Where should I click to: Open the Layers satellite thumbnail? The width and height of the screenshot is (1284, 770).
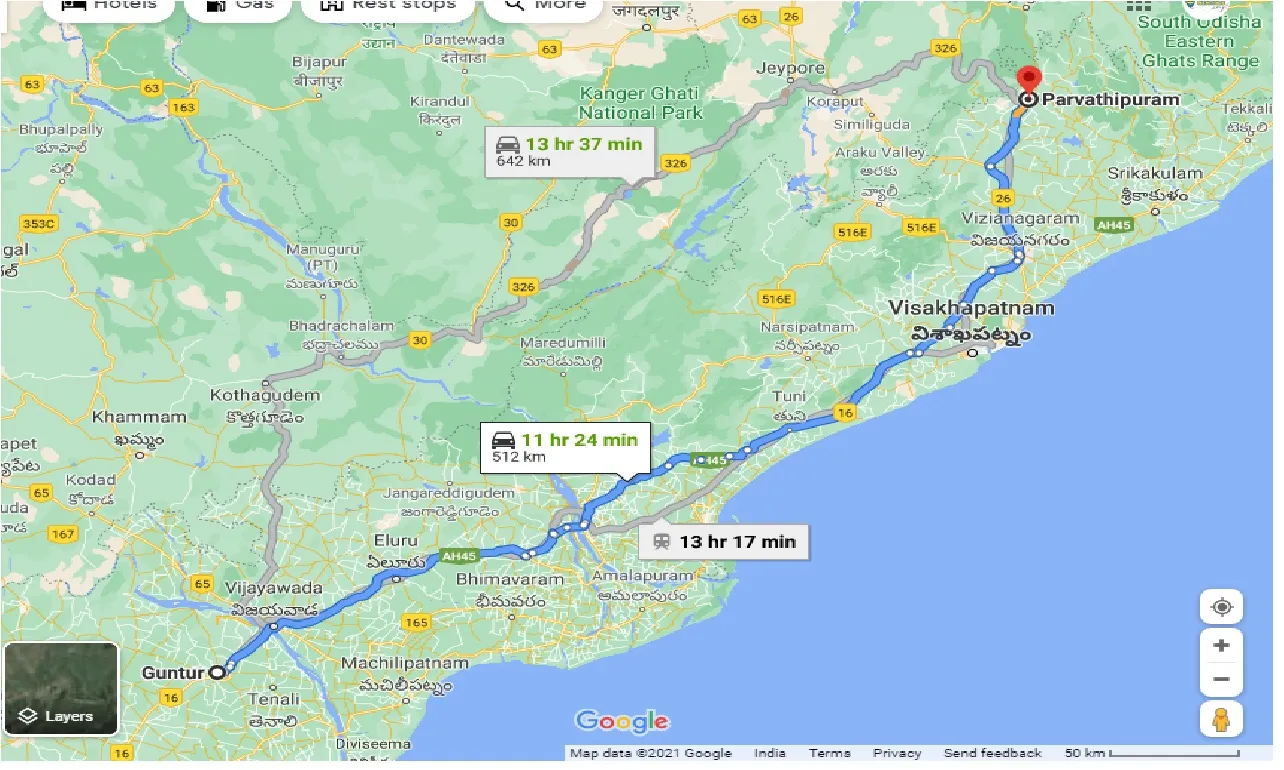click(61, 689)
